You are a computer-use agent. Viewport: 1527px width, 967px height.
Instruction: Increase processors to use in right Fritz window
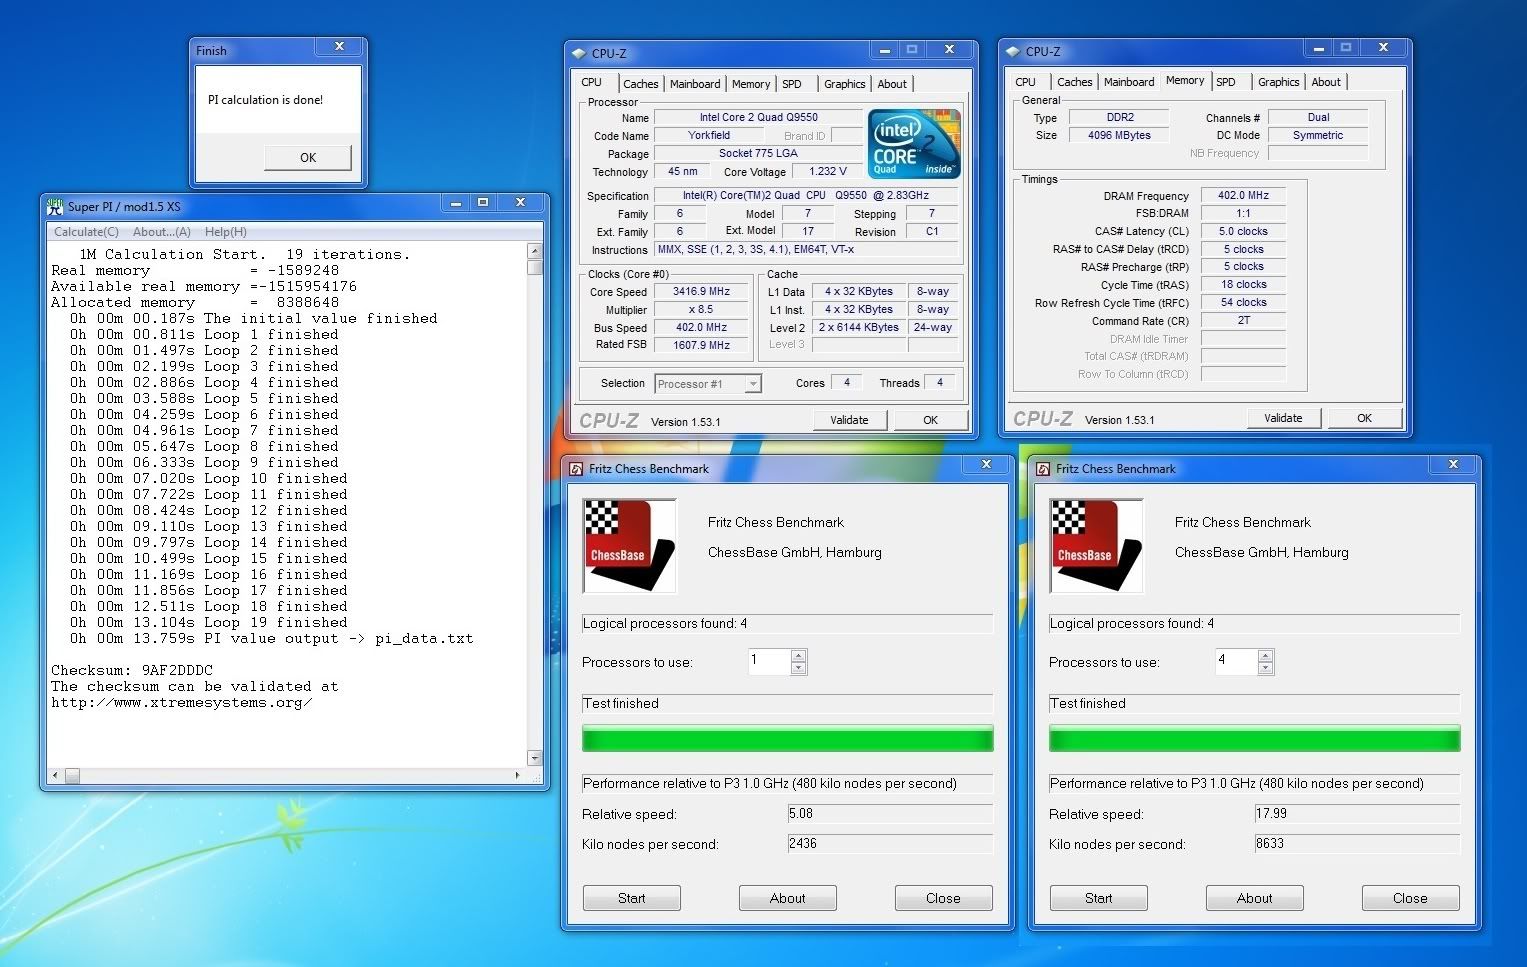(1265, 656)
